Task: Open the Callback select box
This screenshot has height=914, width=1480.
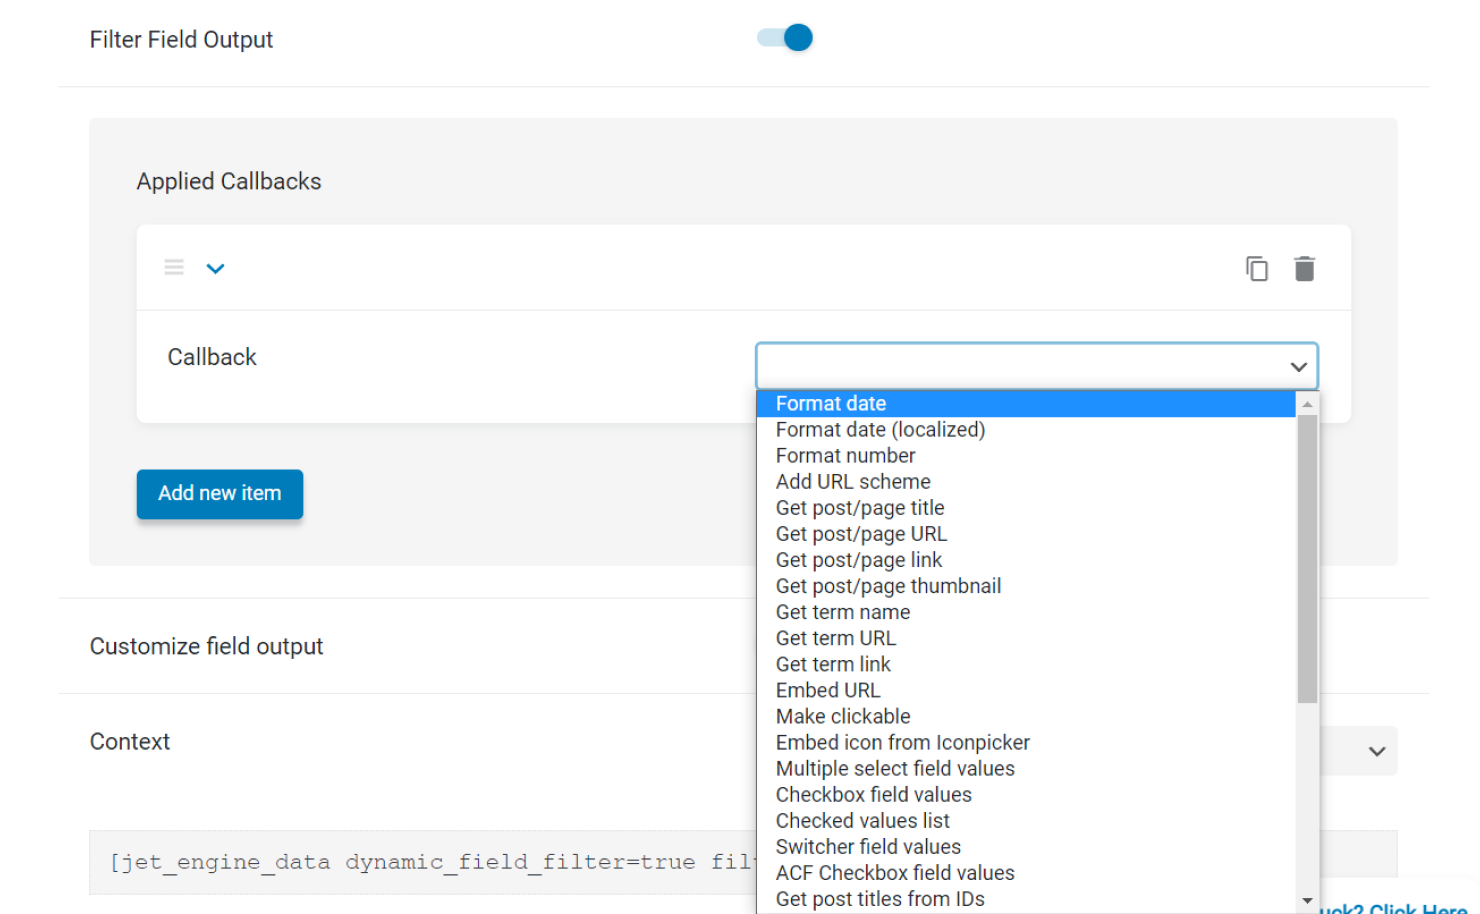Action: click(x=1037, y=366)
